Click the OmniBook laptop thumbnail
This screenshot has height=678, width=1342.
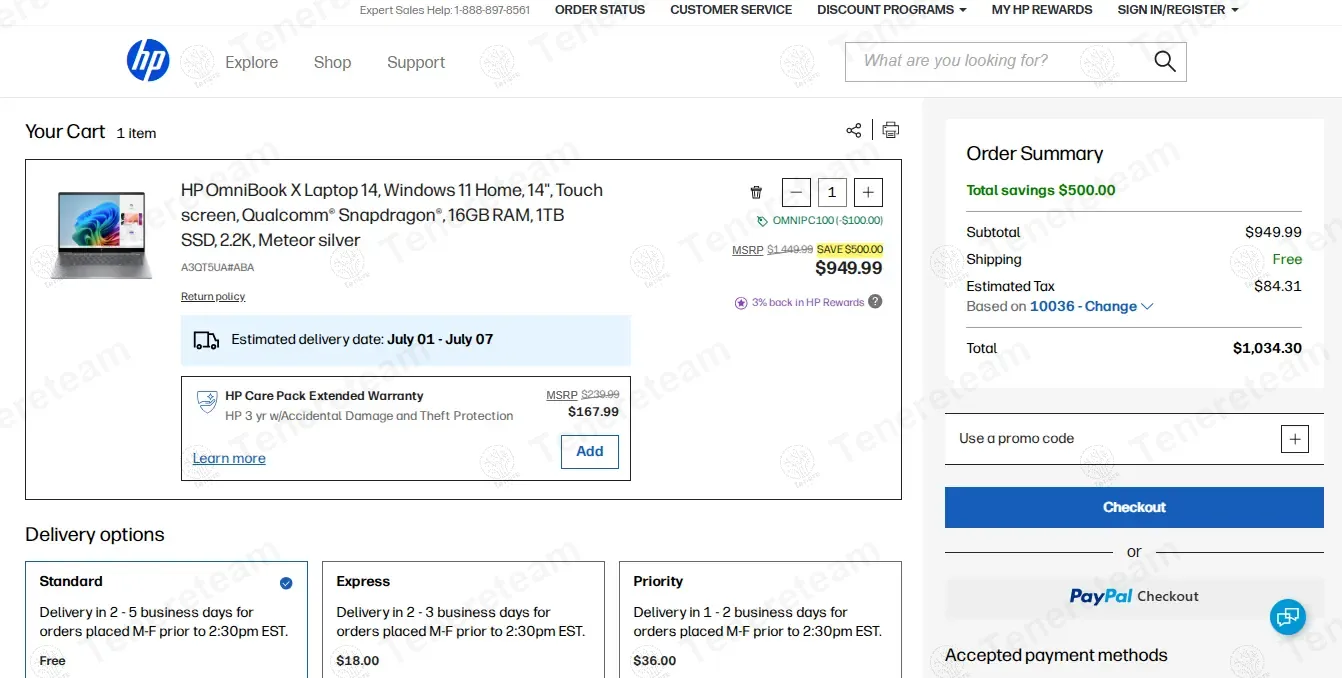pyautogui.click(x=100, y=235)
